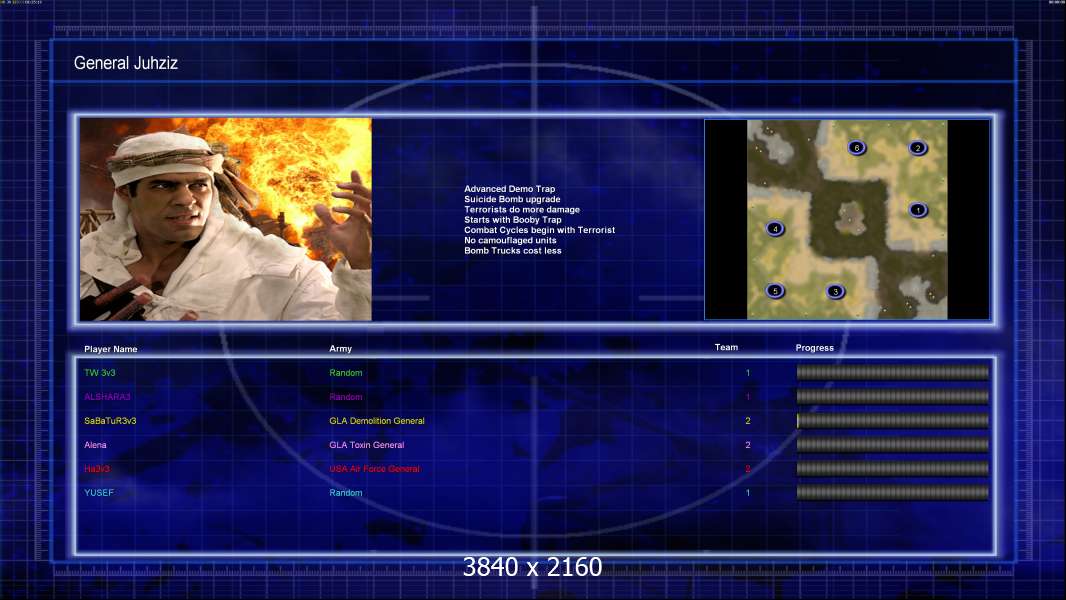Click the Progress column header
Screen dimensions: 1066x600
pos(814,348)
